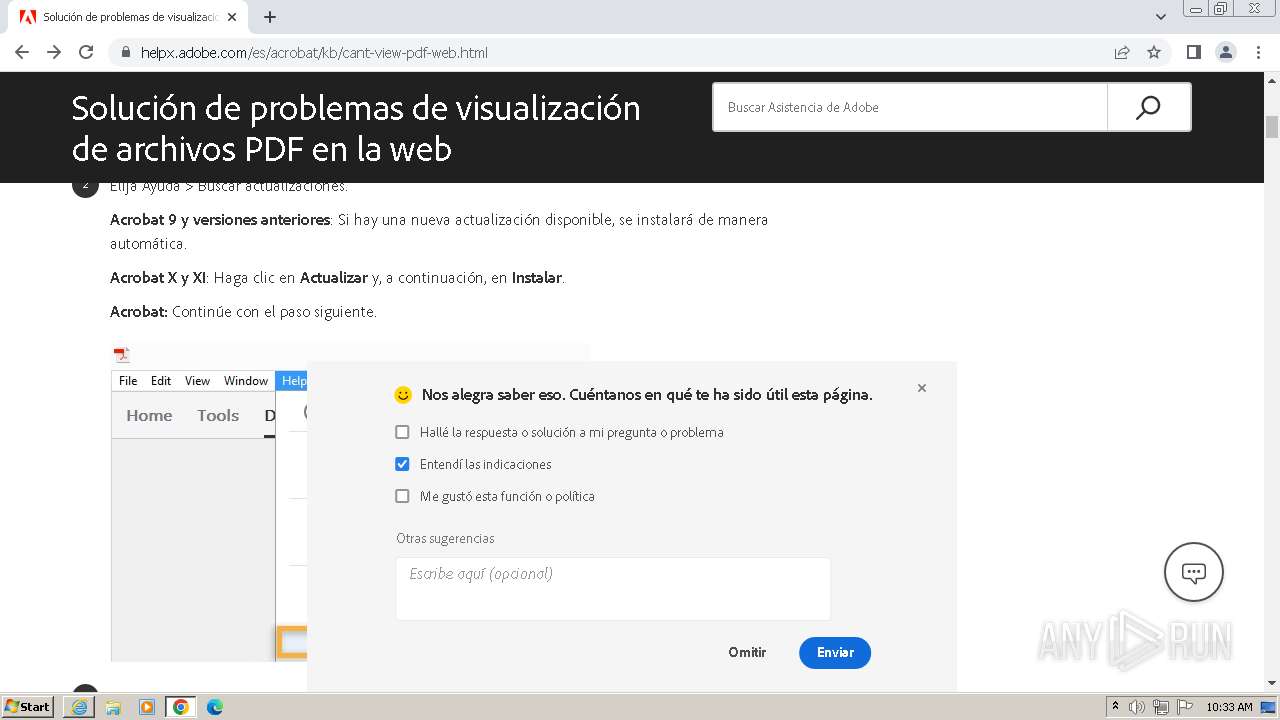
Task: Uncheck Entendí las indicaciones
Action: click(402, 464)
